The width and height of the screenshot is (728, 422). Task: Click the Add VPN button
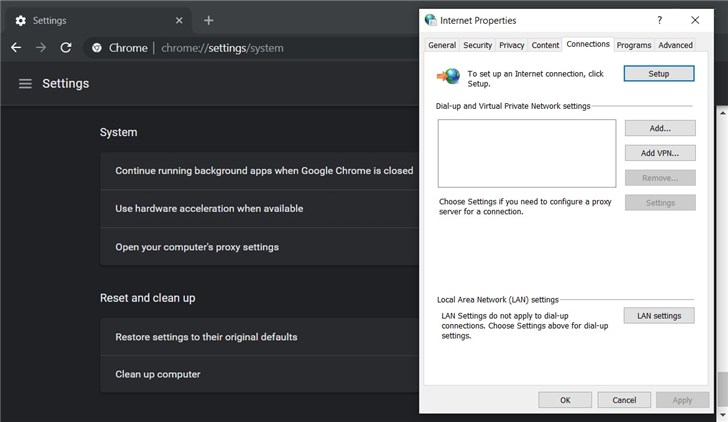pos(659,153)
